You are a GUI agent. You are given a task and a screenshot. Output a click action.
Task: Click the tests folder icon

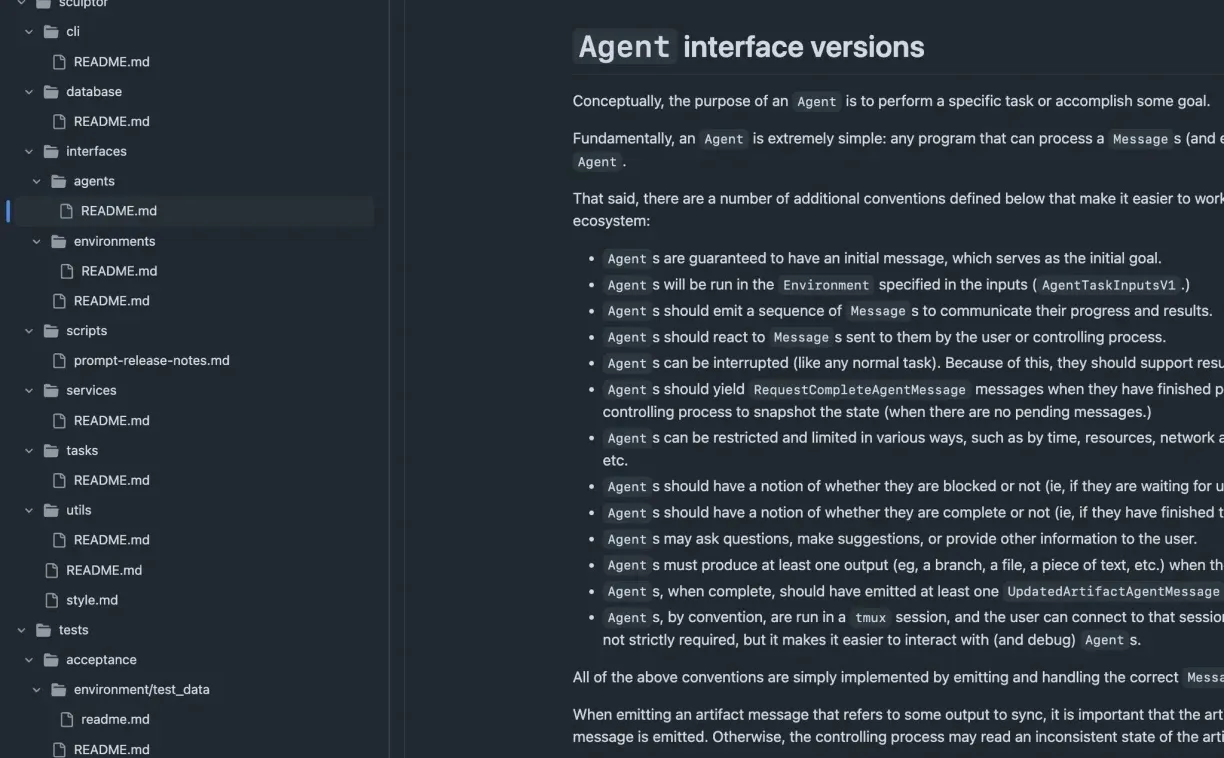coord(44,630)
